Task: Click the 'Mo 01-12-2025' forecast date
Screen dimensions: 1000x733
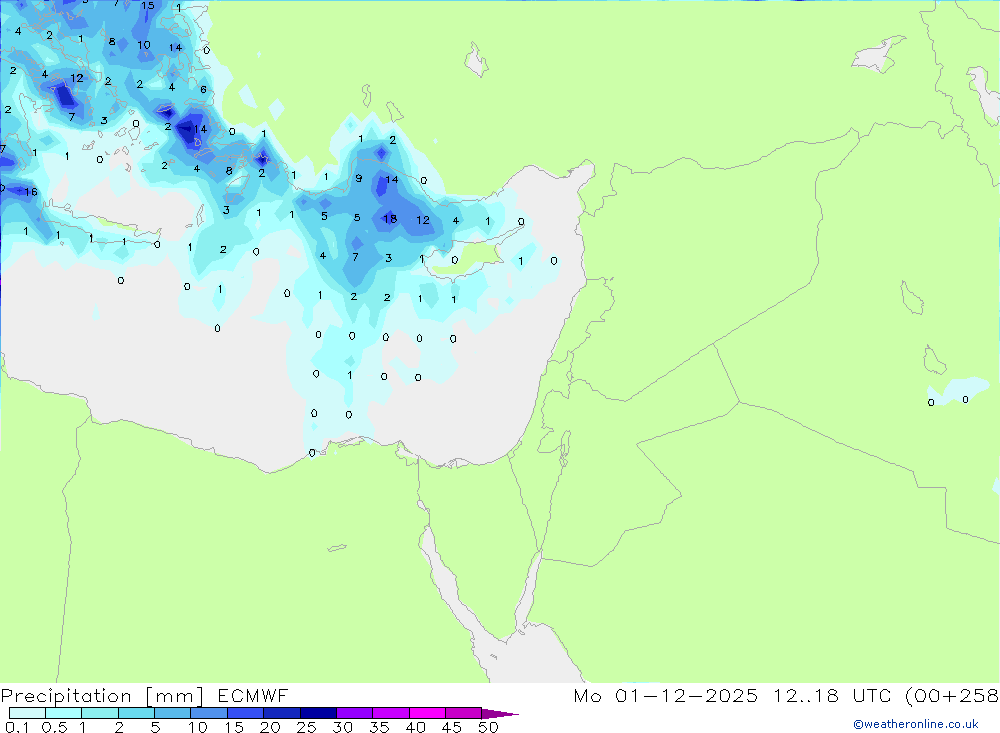Action: click(666, 695)
